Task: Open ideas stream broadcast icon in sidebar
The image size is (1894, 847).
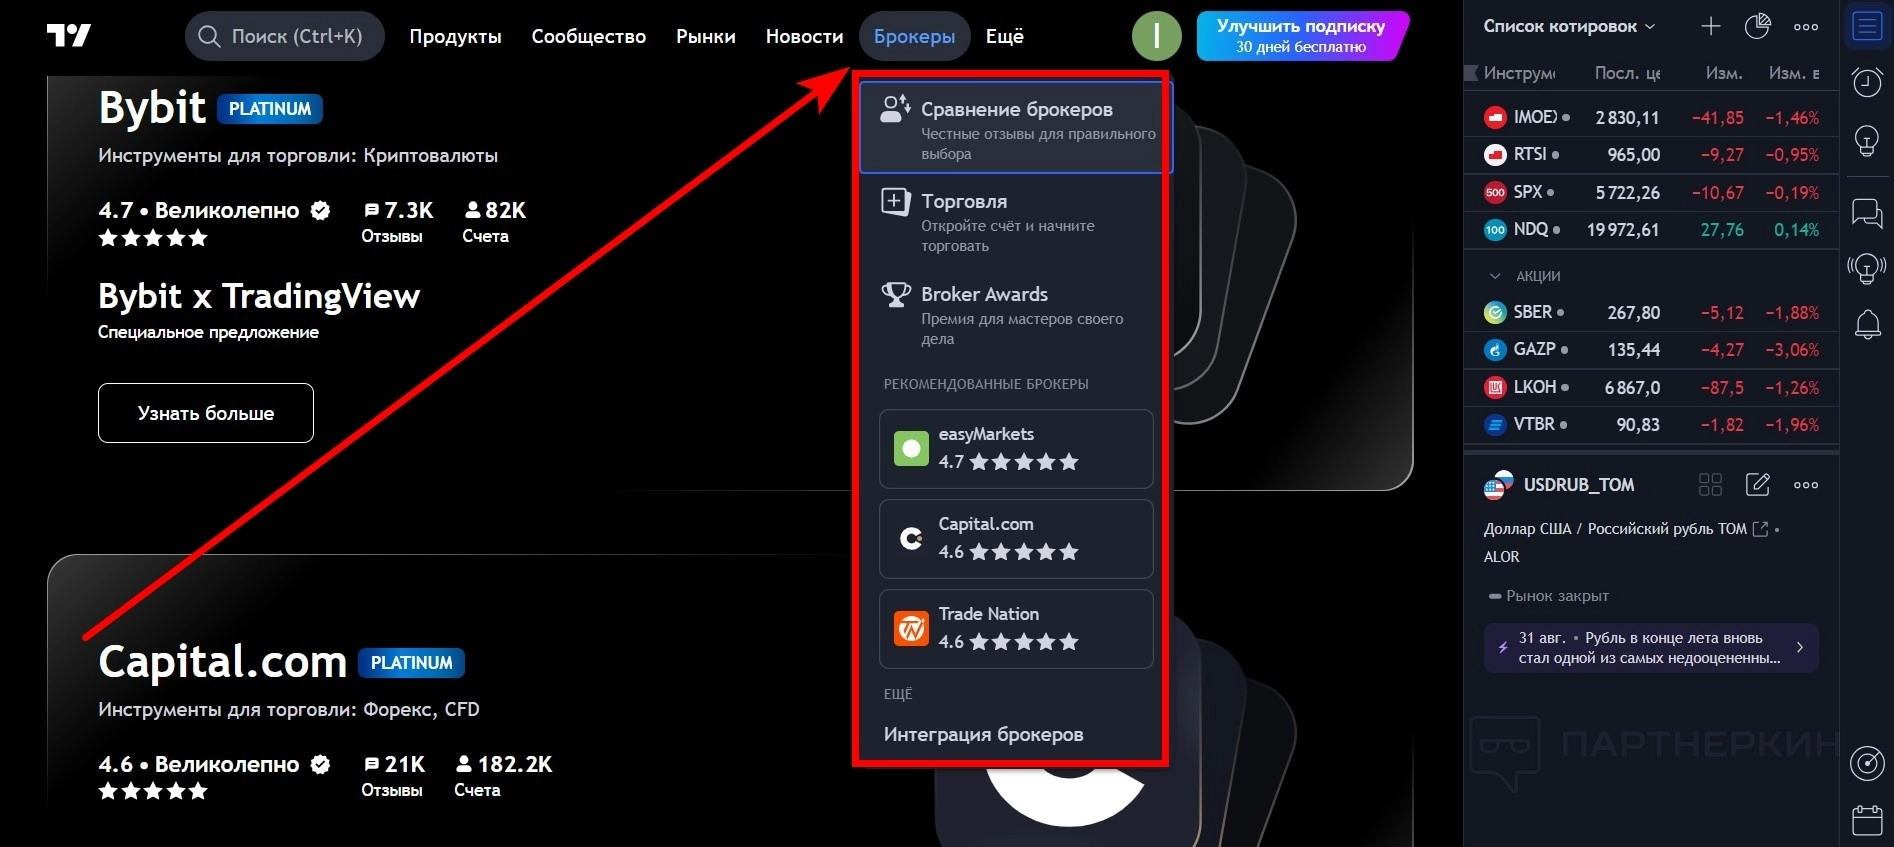Action: (1867, 268)
